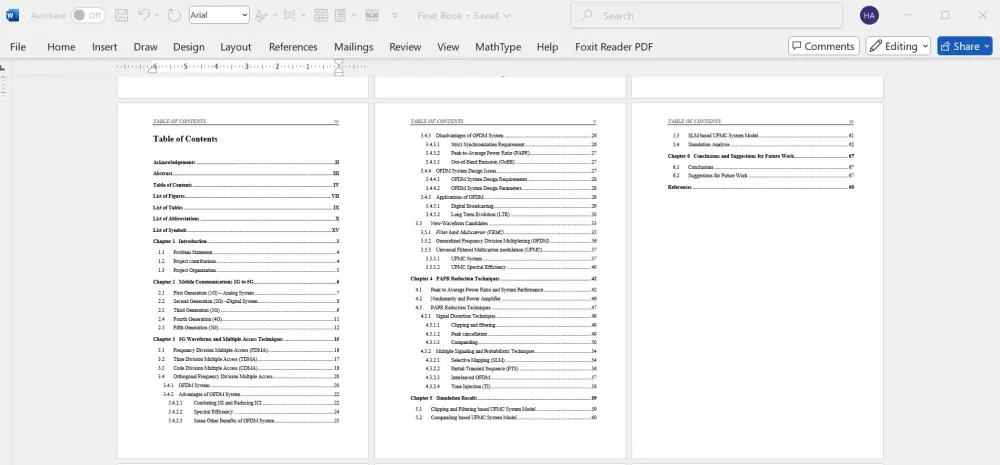This screenshot has width=1000, height=465.
Task: Open the References tab
Action: pos(293,47)
